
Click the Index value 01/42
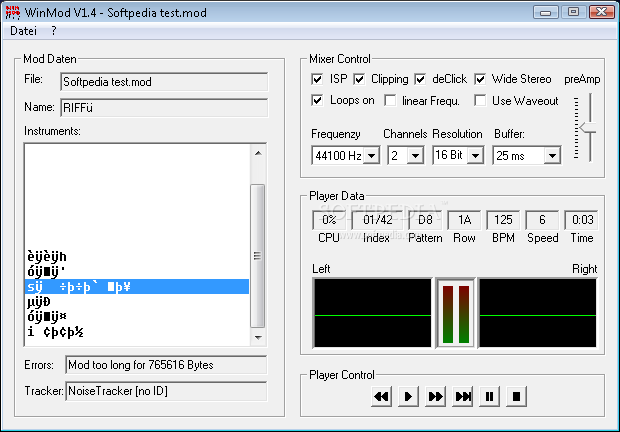[378, 220]
